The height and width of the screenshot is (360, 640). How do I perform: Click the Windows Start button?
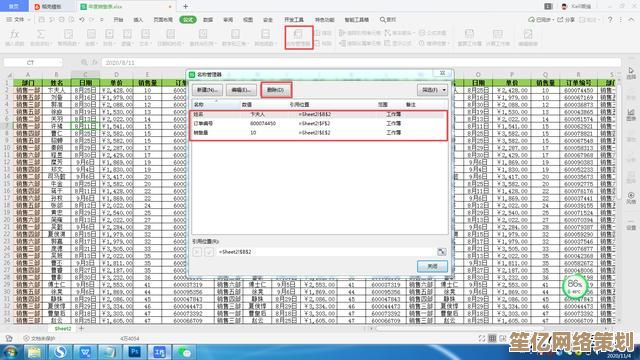[10, 352]
